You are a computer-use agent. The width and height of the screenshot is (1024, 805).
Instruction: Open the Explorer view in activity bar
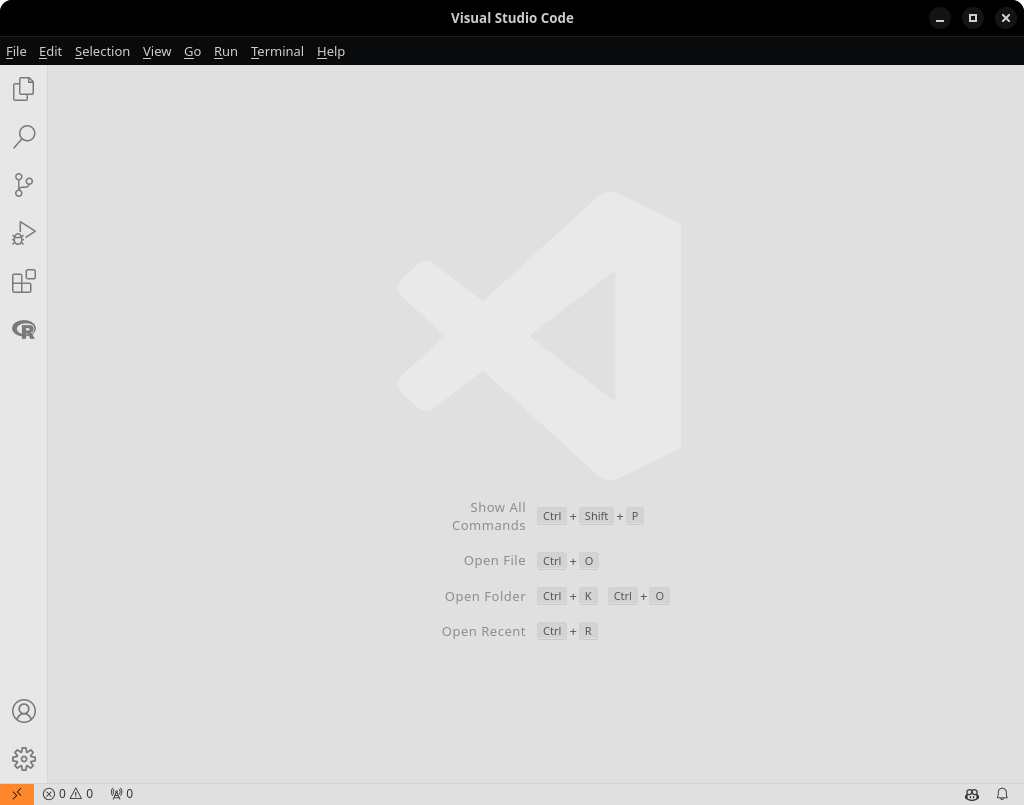(24, 89)
